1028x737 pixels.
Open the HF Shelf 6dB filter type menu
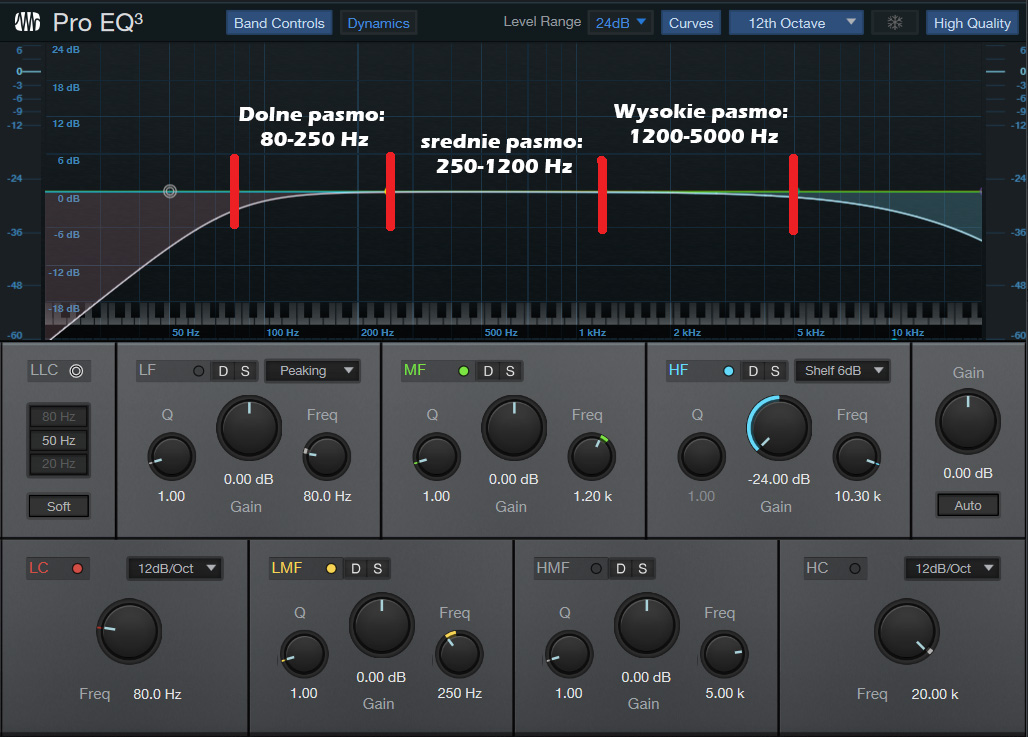point(842,371)
